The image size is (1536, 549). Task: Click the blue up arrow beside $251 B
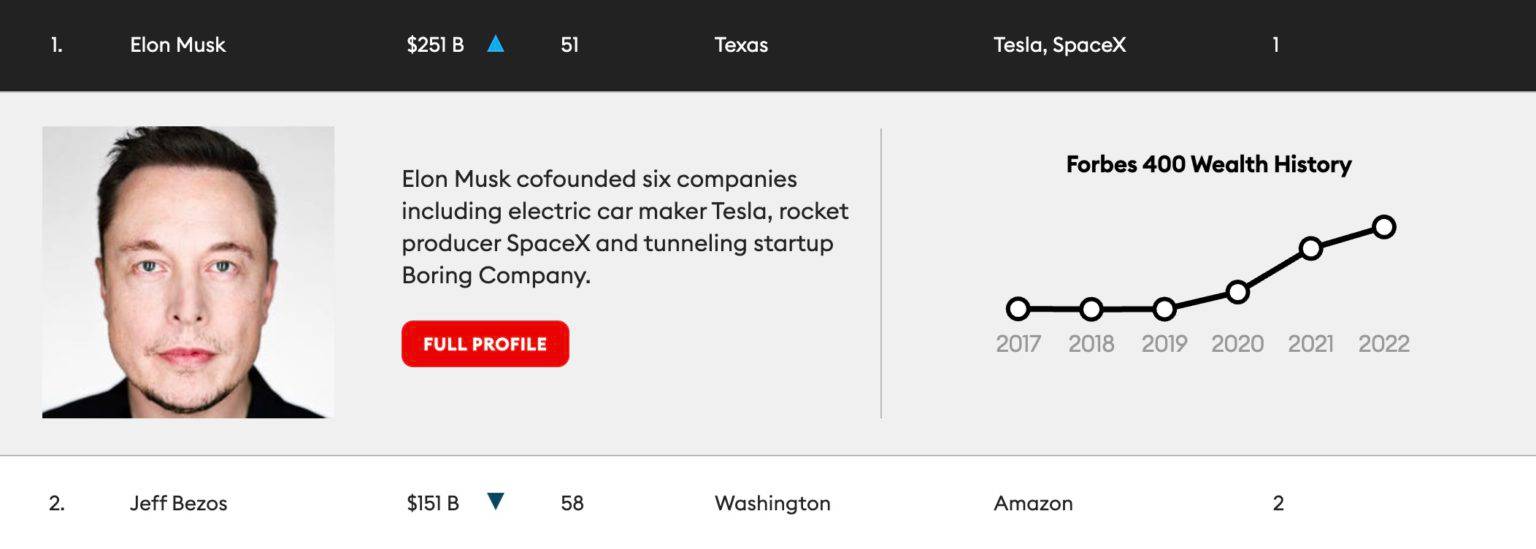pyautogui.click(x=495, y=44)
